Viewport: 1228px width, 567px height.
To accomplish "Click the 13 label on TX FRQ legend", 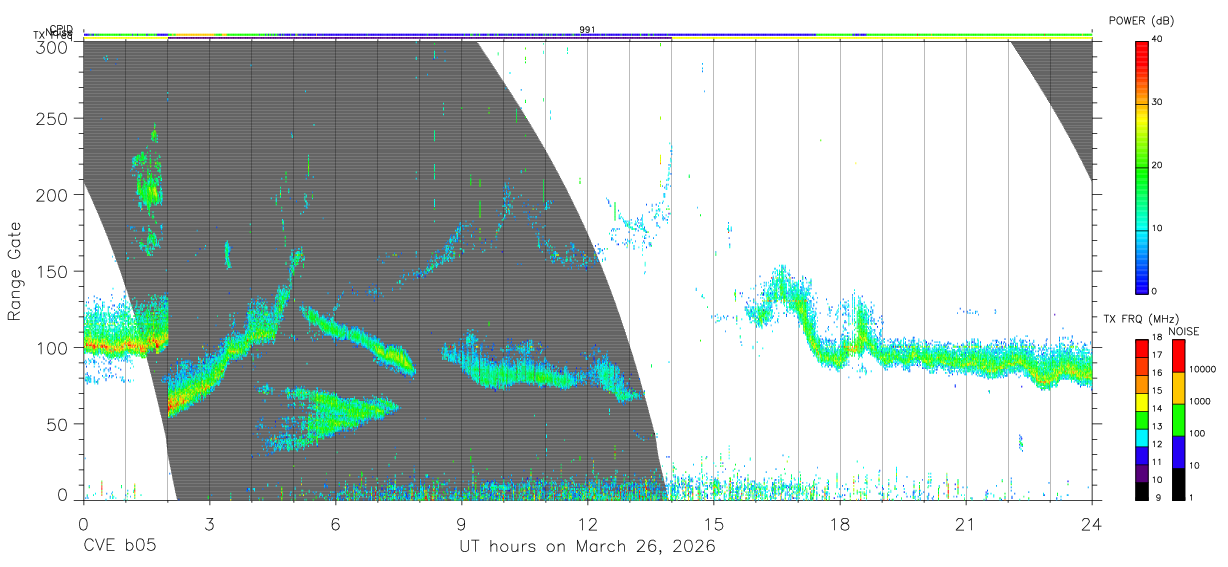I will coord(1156,427).
